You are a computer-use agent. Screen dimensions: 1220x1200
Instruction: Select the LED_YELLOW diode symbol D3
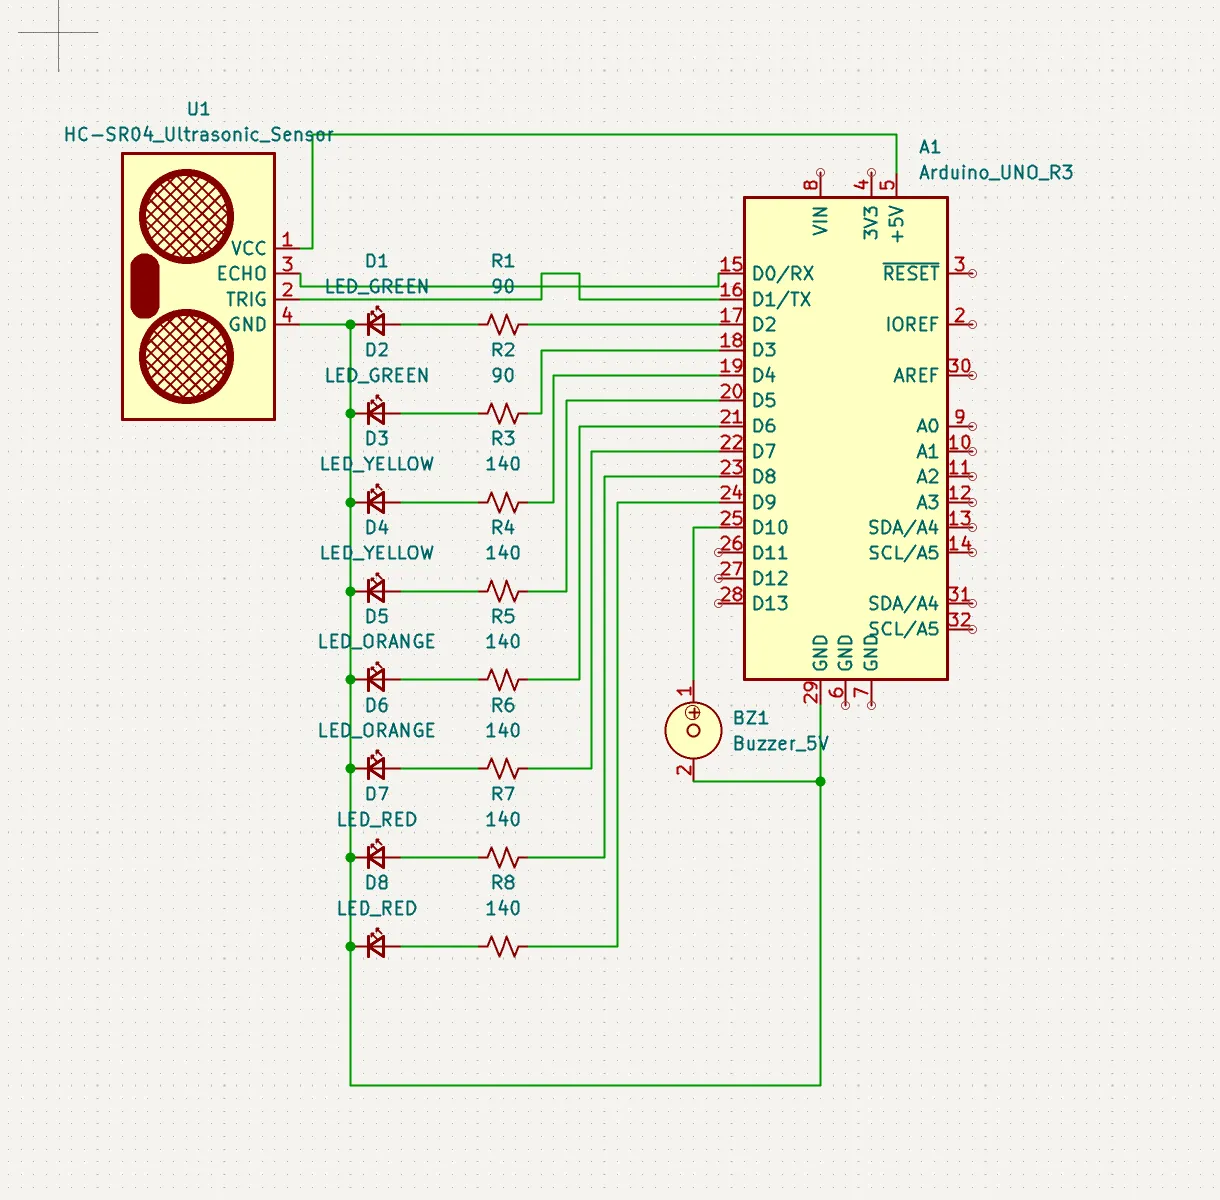point(376,500)
